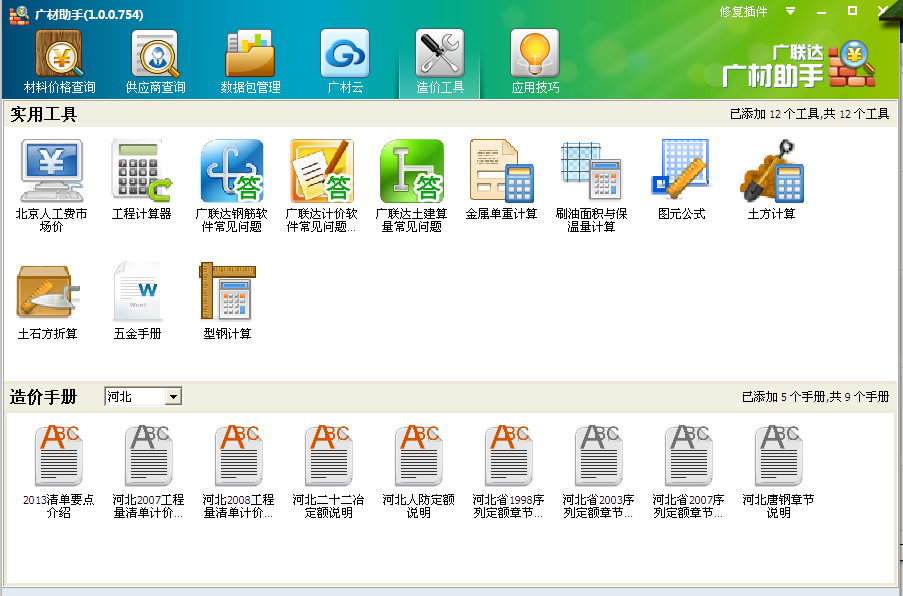The image size is (903, 596).
Task: Open the title bar dropdown arrow menu
Action: point(791,12)
